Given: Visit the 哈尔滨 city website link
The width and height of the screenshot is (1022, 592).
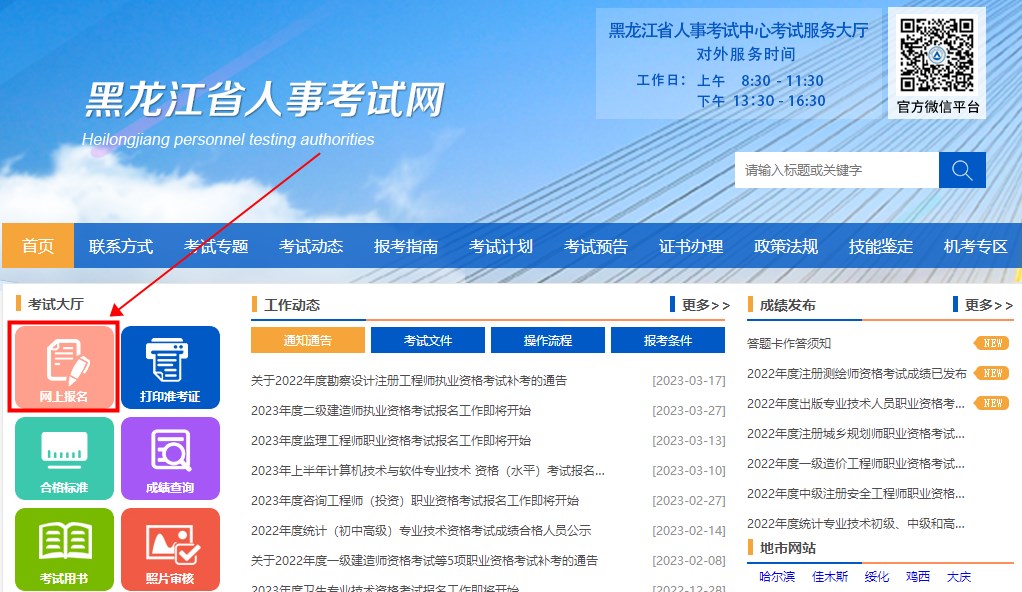Looking at the screenshot, I should [x=776, y=577].
